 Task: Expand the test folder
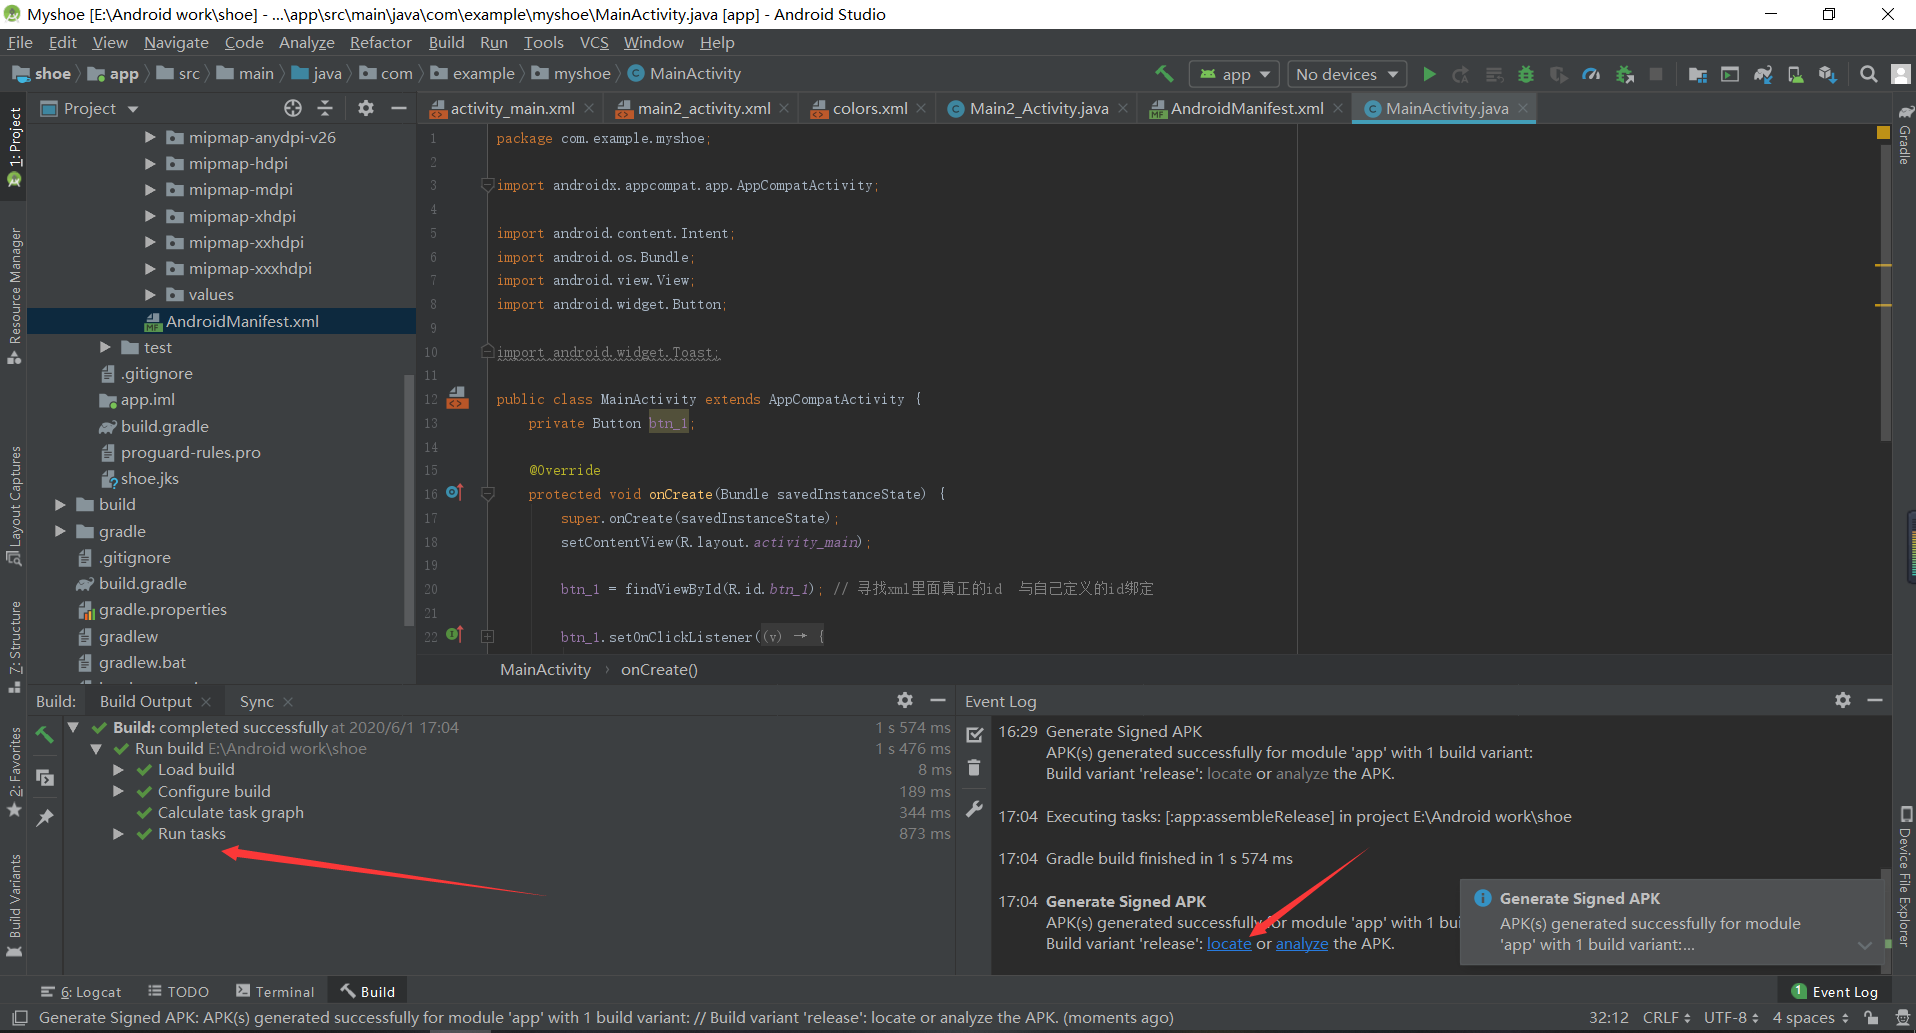pos(105,347)
